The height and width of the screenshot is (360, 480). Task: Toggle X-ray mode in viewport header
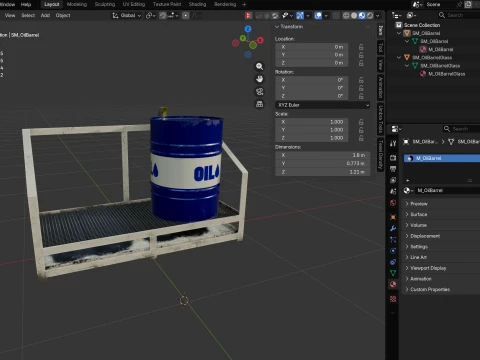tap(336, 15)
